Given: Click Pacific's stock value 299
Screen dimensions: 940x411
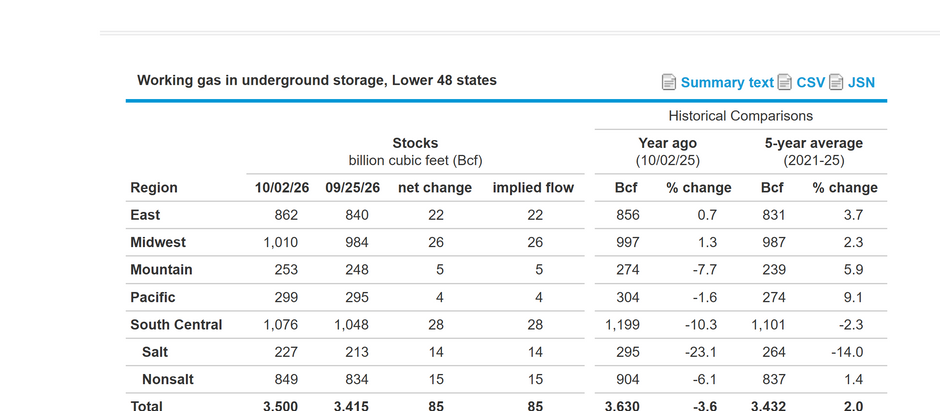Looking at the screenshot, I should pos(286,298).
